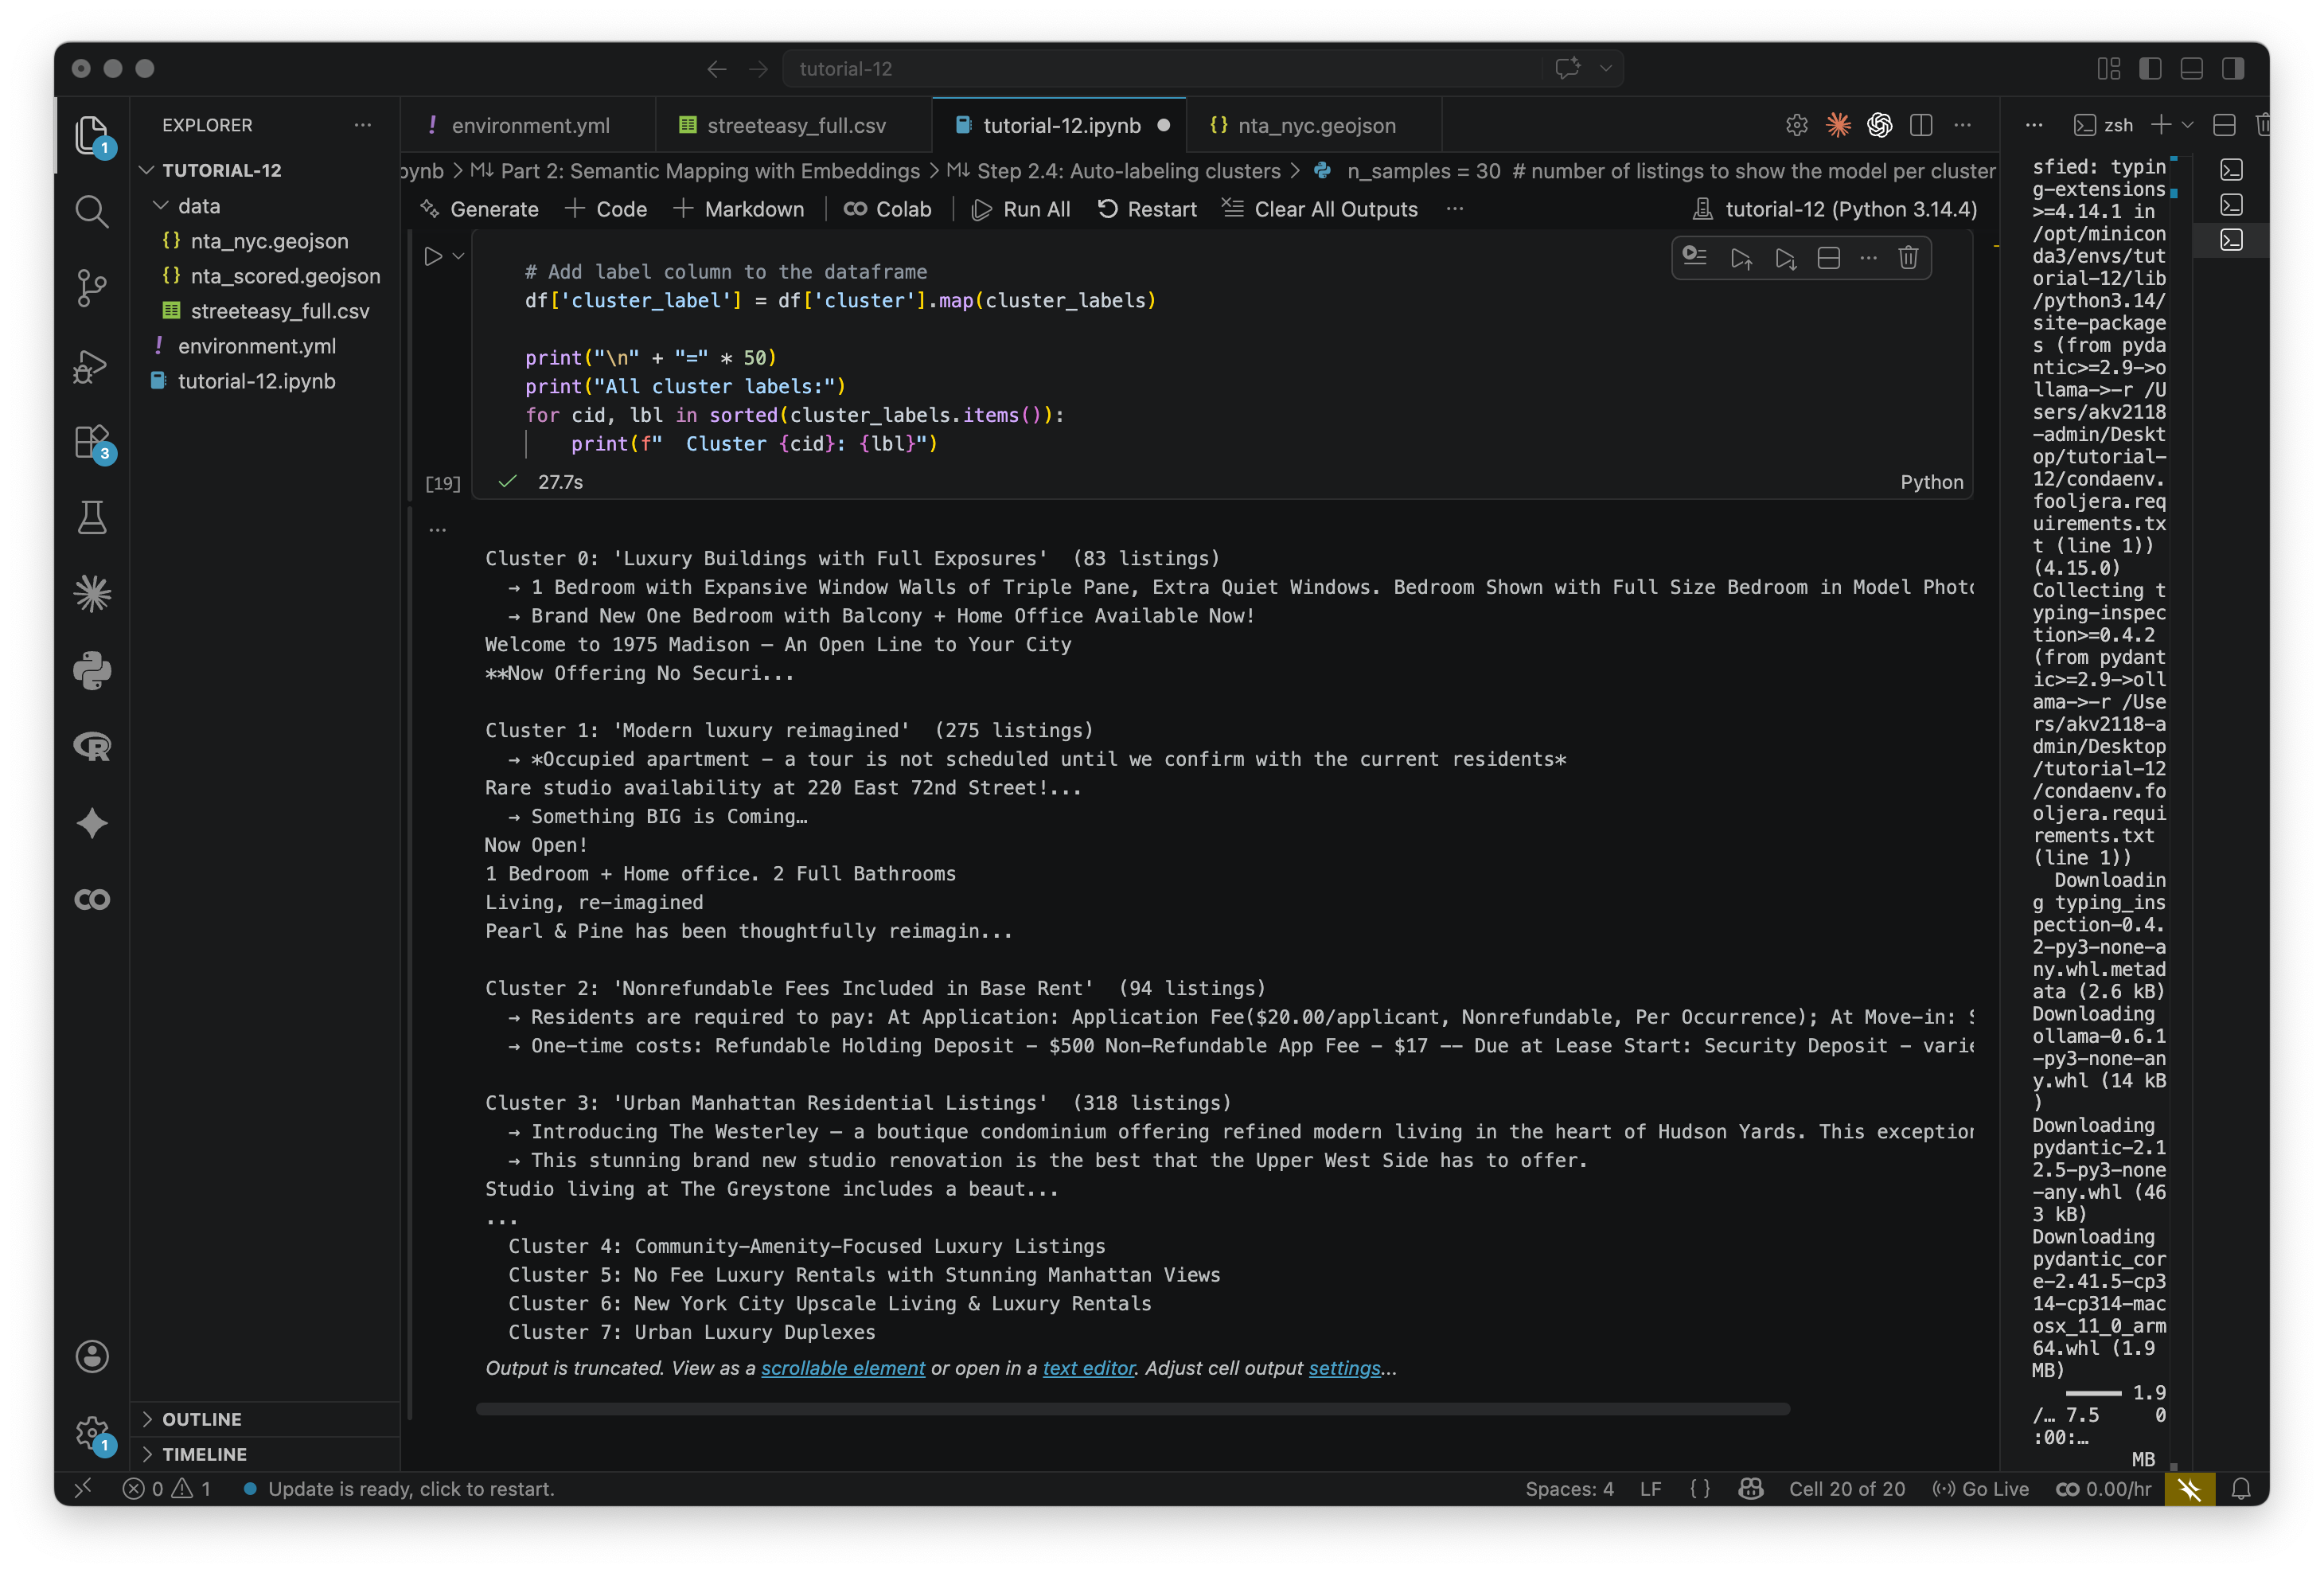Open Copilot status icon in status bar

1750,1488
